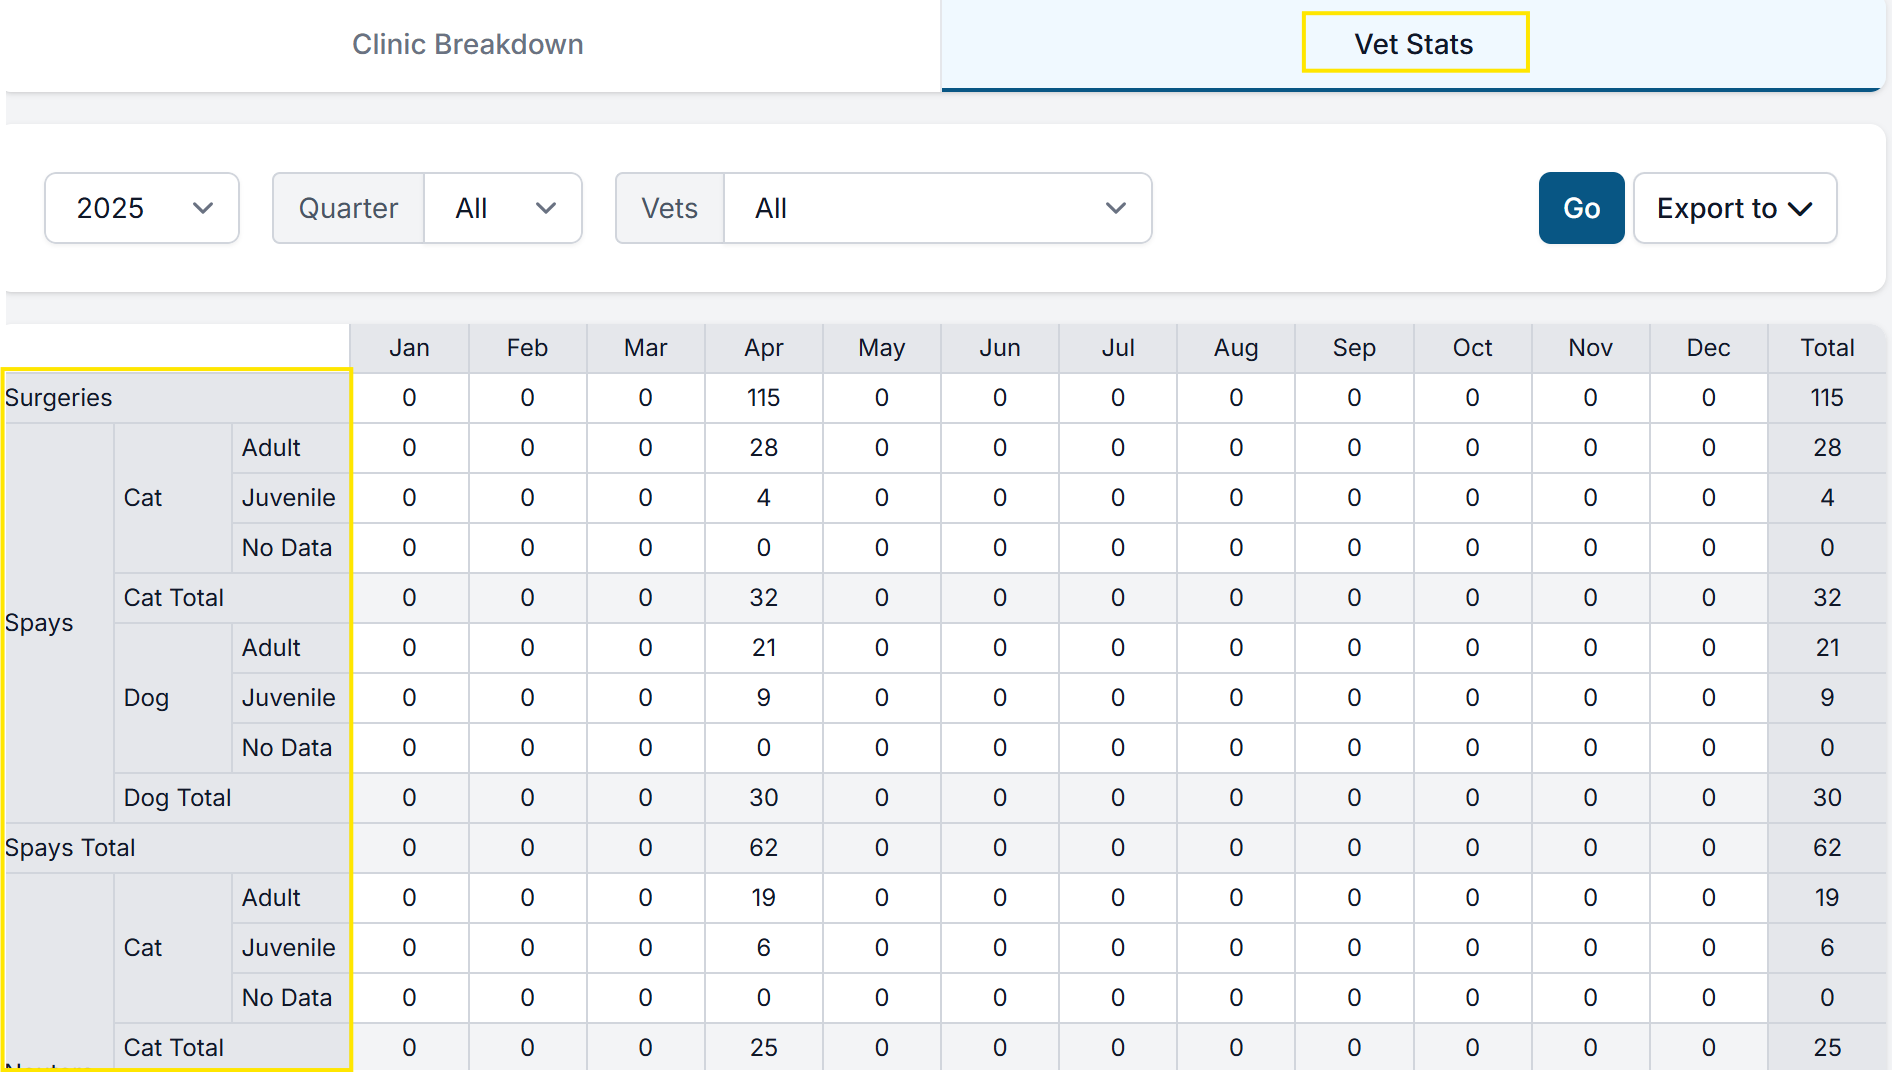Open the Export to menu
The width and height of the screenshot is (1892, 1072).
coord(1734,208)
